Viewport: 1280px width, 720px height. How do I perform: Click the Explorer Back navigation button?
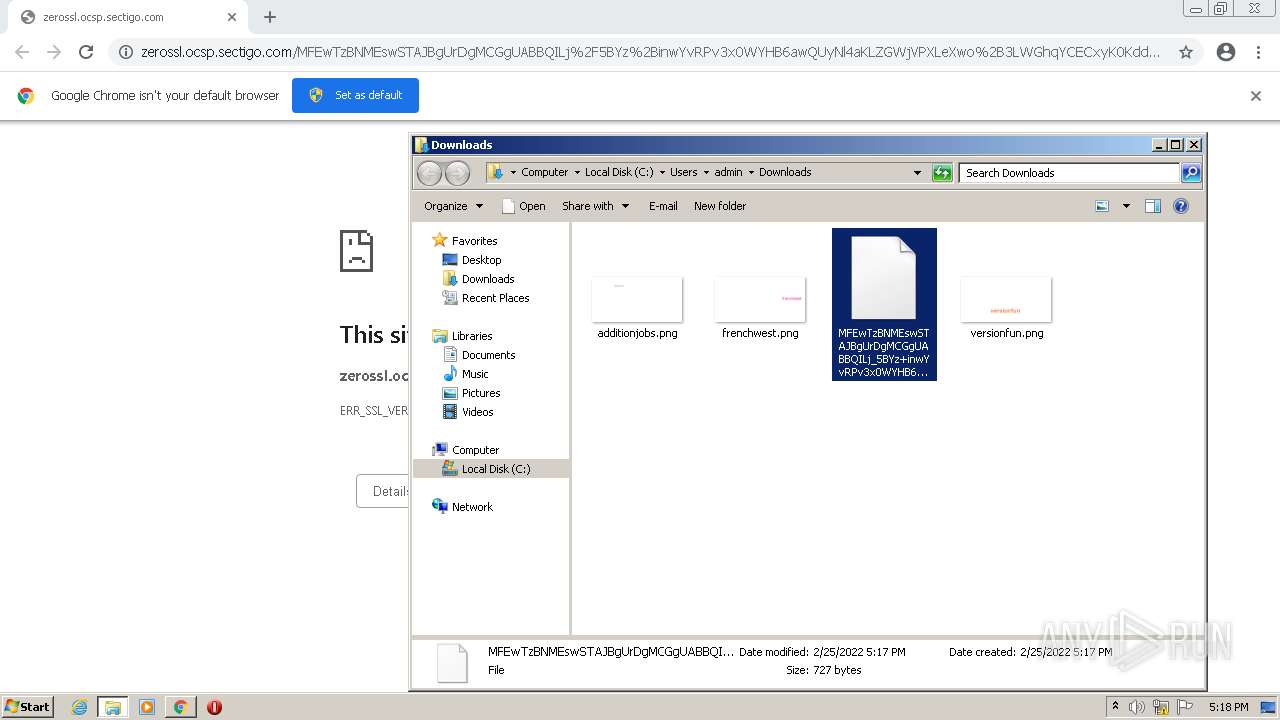pyautogui.click(x=429, y=173)
